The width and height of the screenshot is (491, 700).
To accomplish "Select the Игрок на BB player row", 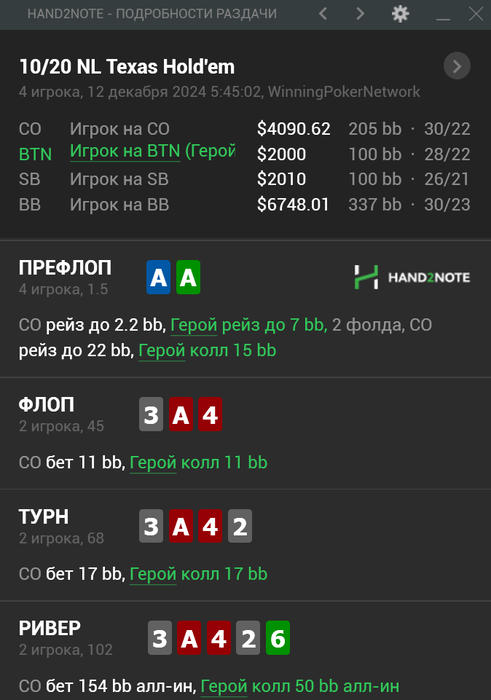I will (244, 205).
